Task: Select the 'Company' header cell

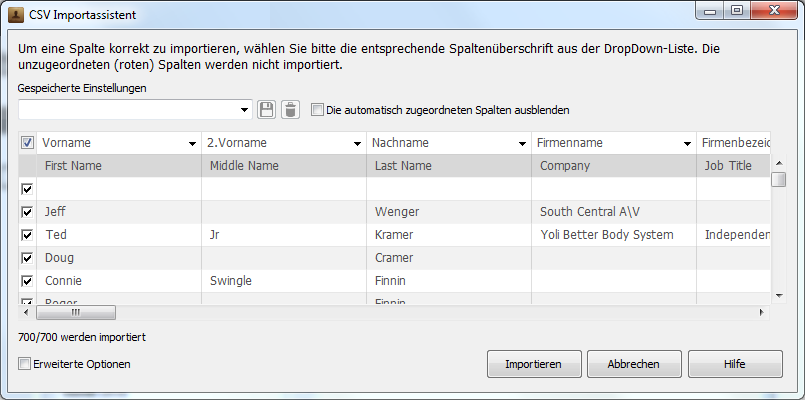Action: pyautogui.click(x=614, y=166)
